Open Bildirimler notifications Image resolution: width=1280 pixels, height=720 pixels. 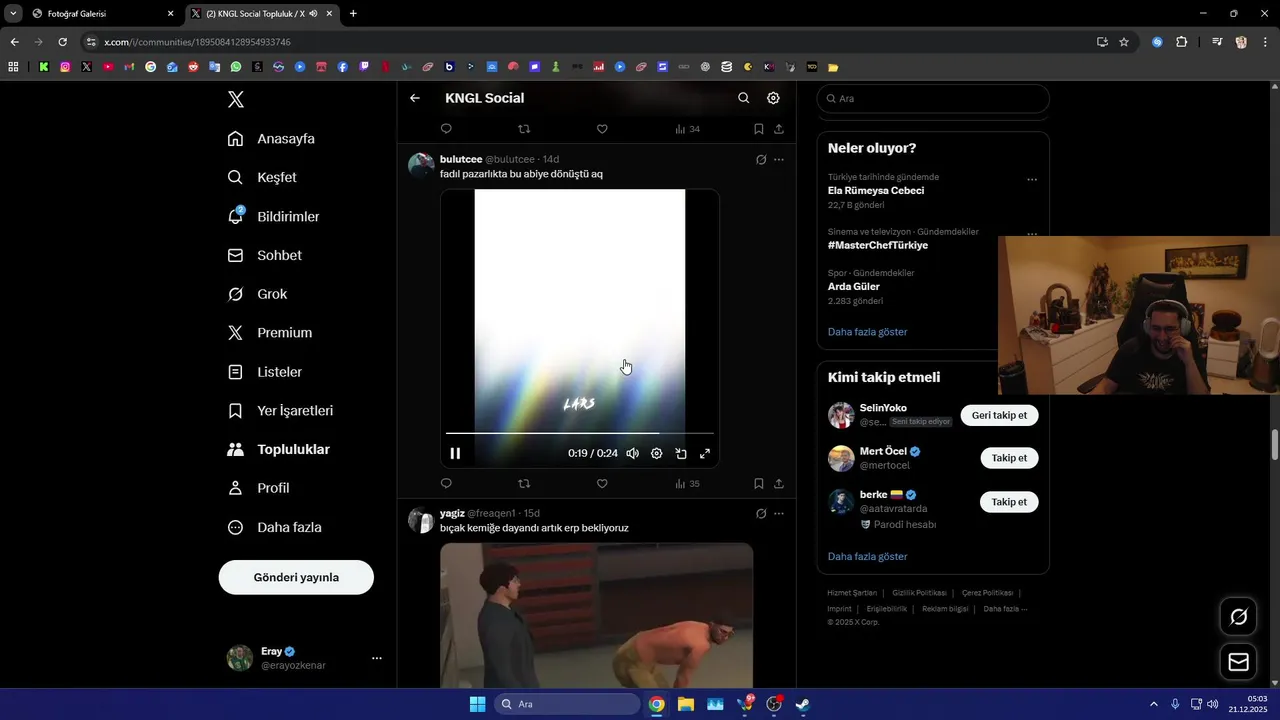(273, 216)
